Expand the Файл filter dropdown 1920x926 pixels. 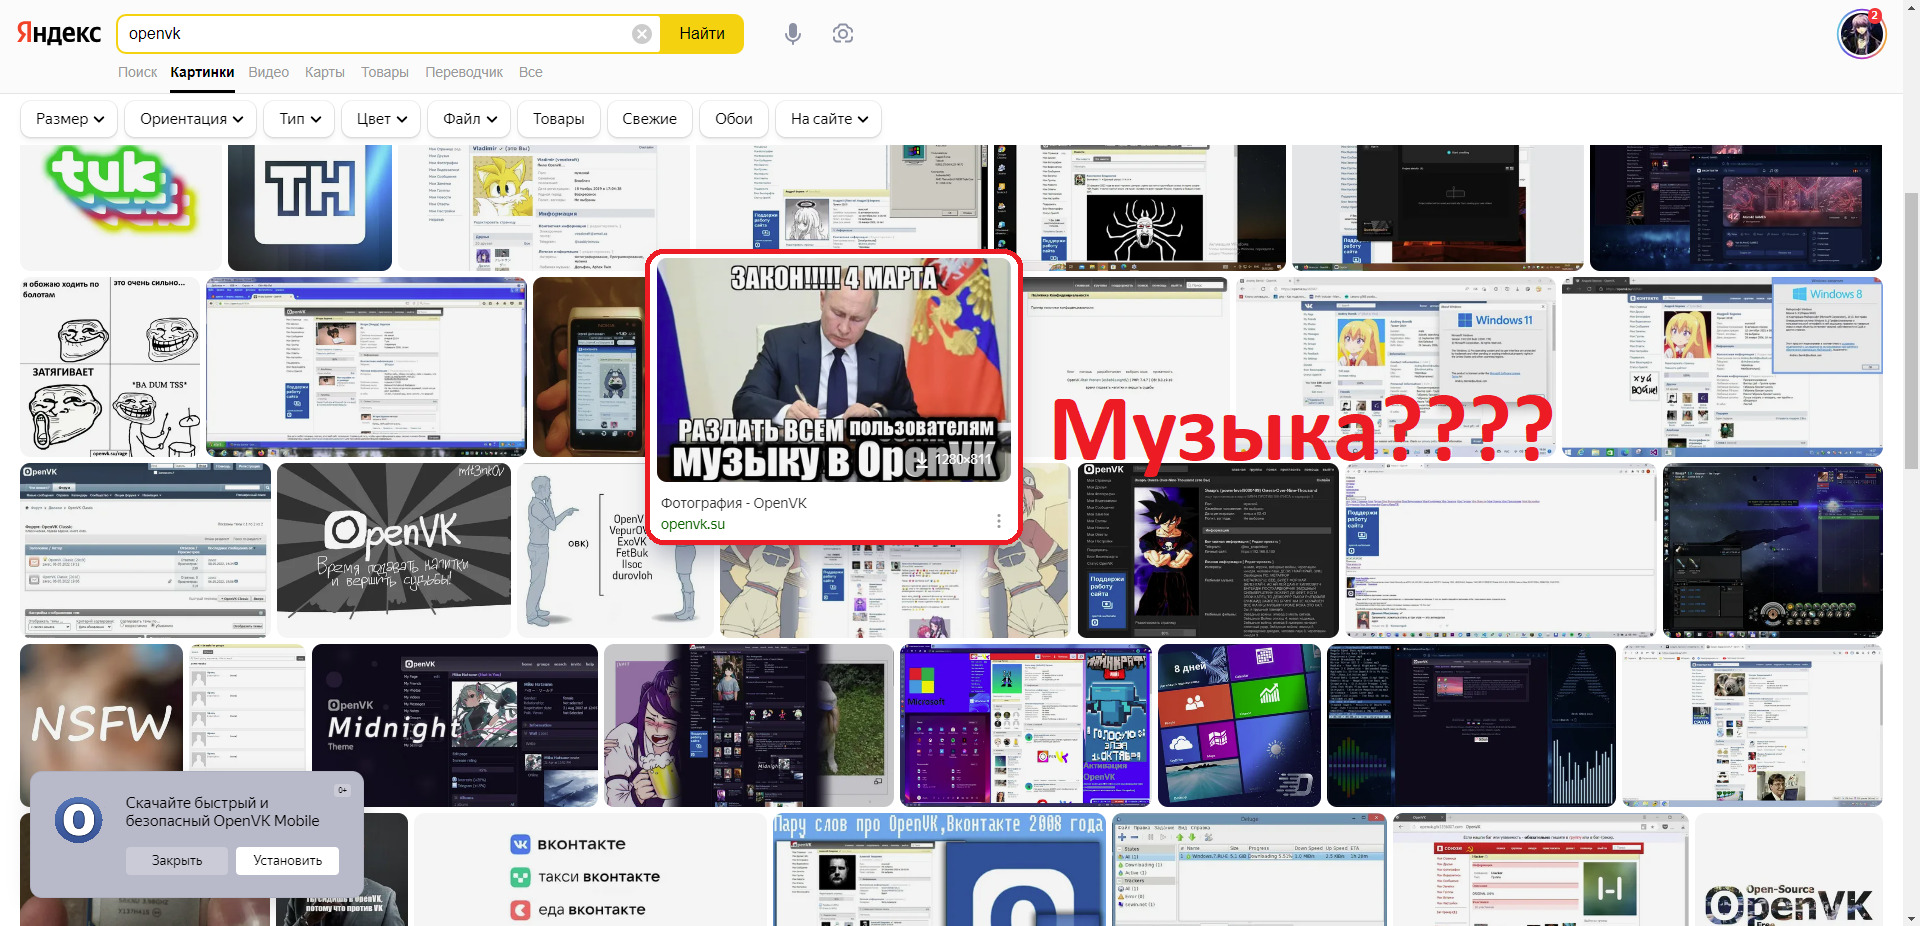click(469, 119)
